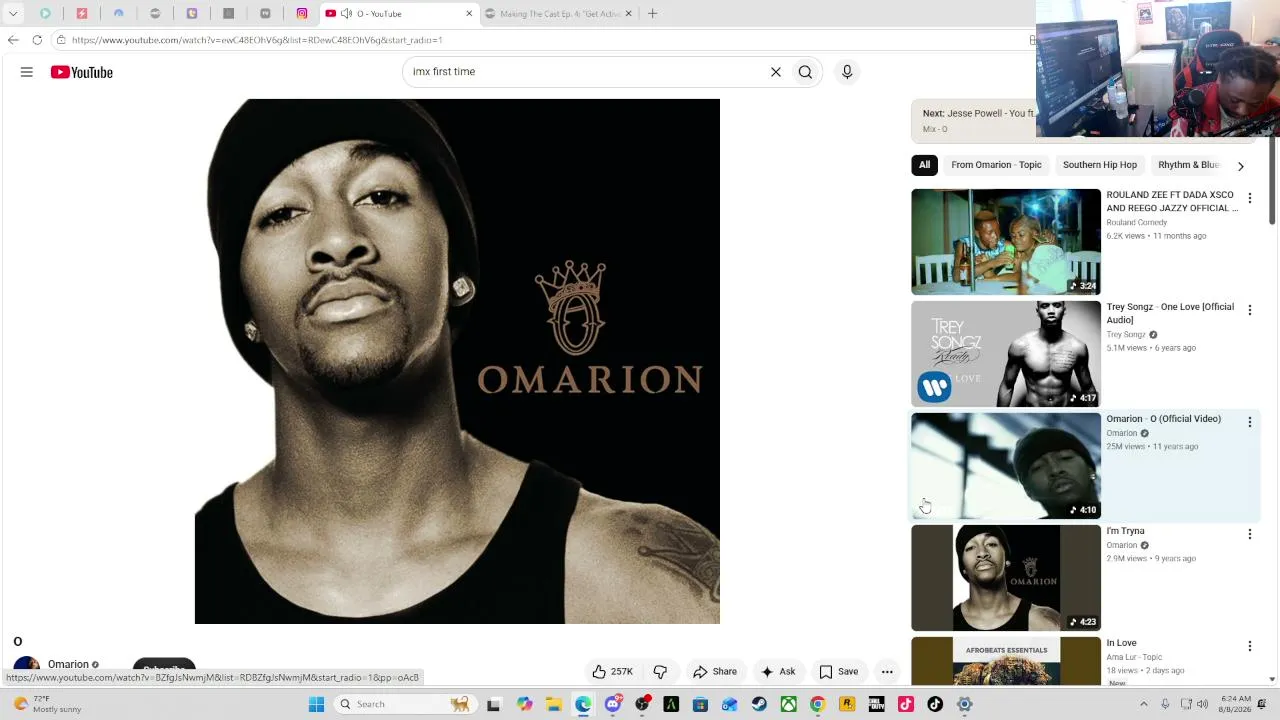Save the video to a playlist
This screenshot has height=720, width=1280.
(x=838, y=672)
